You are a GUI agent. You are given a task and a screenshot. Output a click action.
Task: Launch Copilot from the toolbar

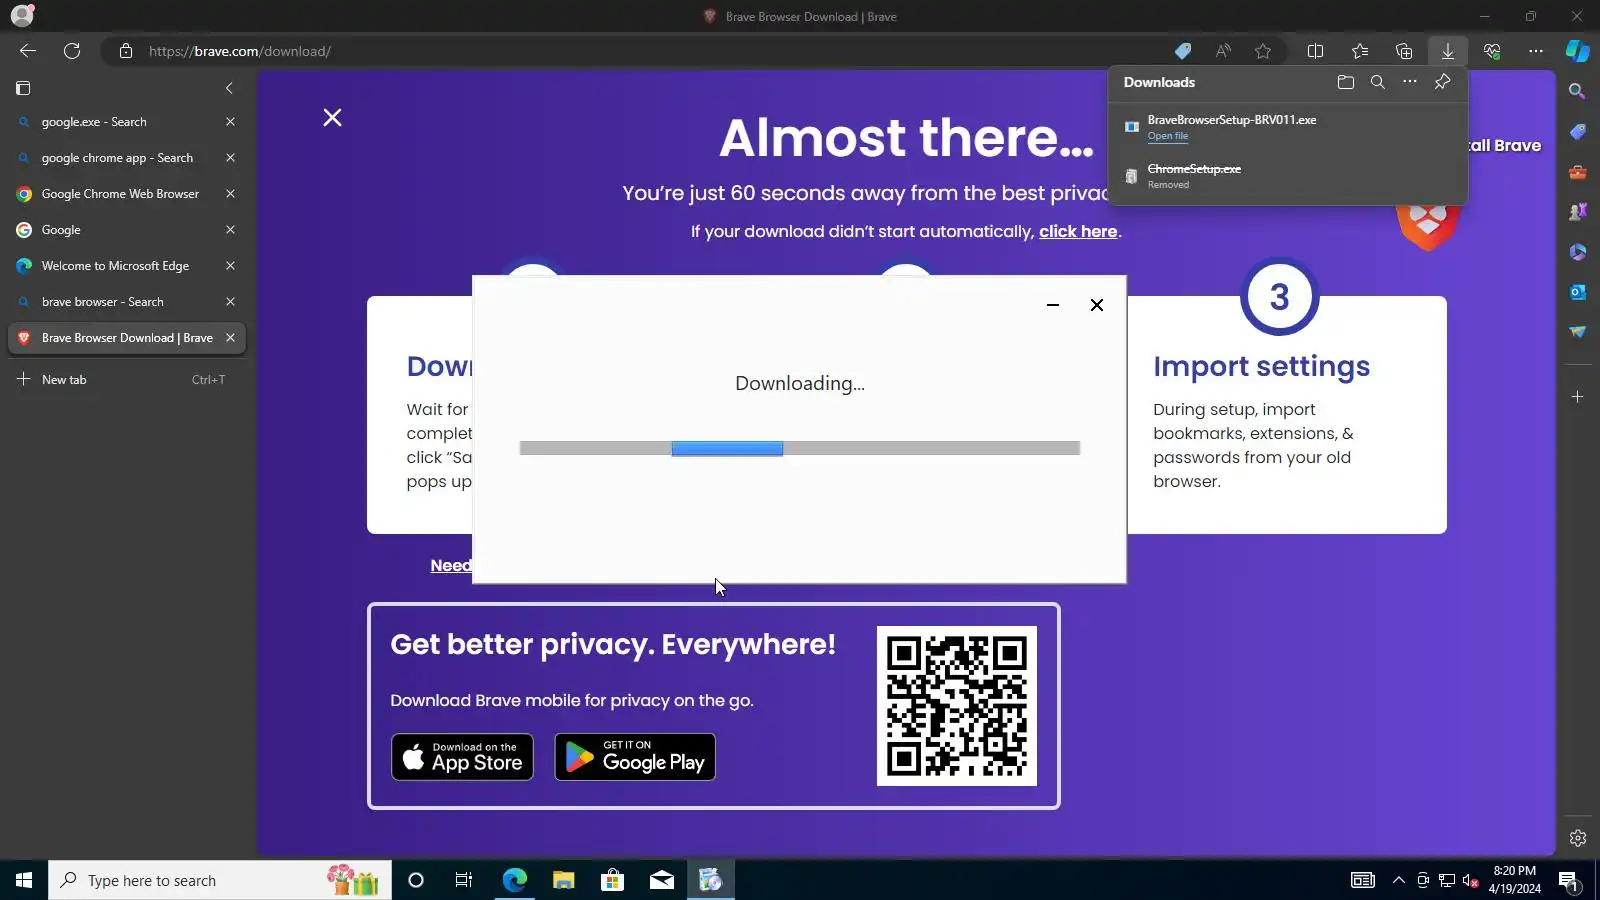pos(1578,51)
